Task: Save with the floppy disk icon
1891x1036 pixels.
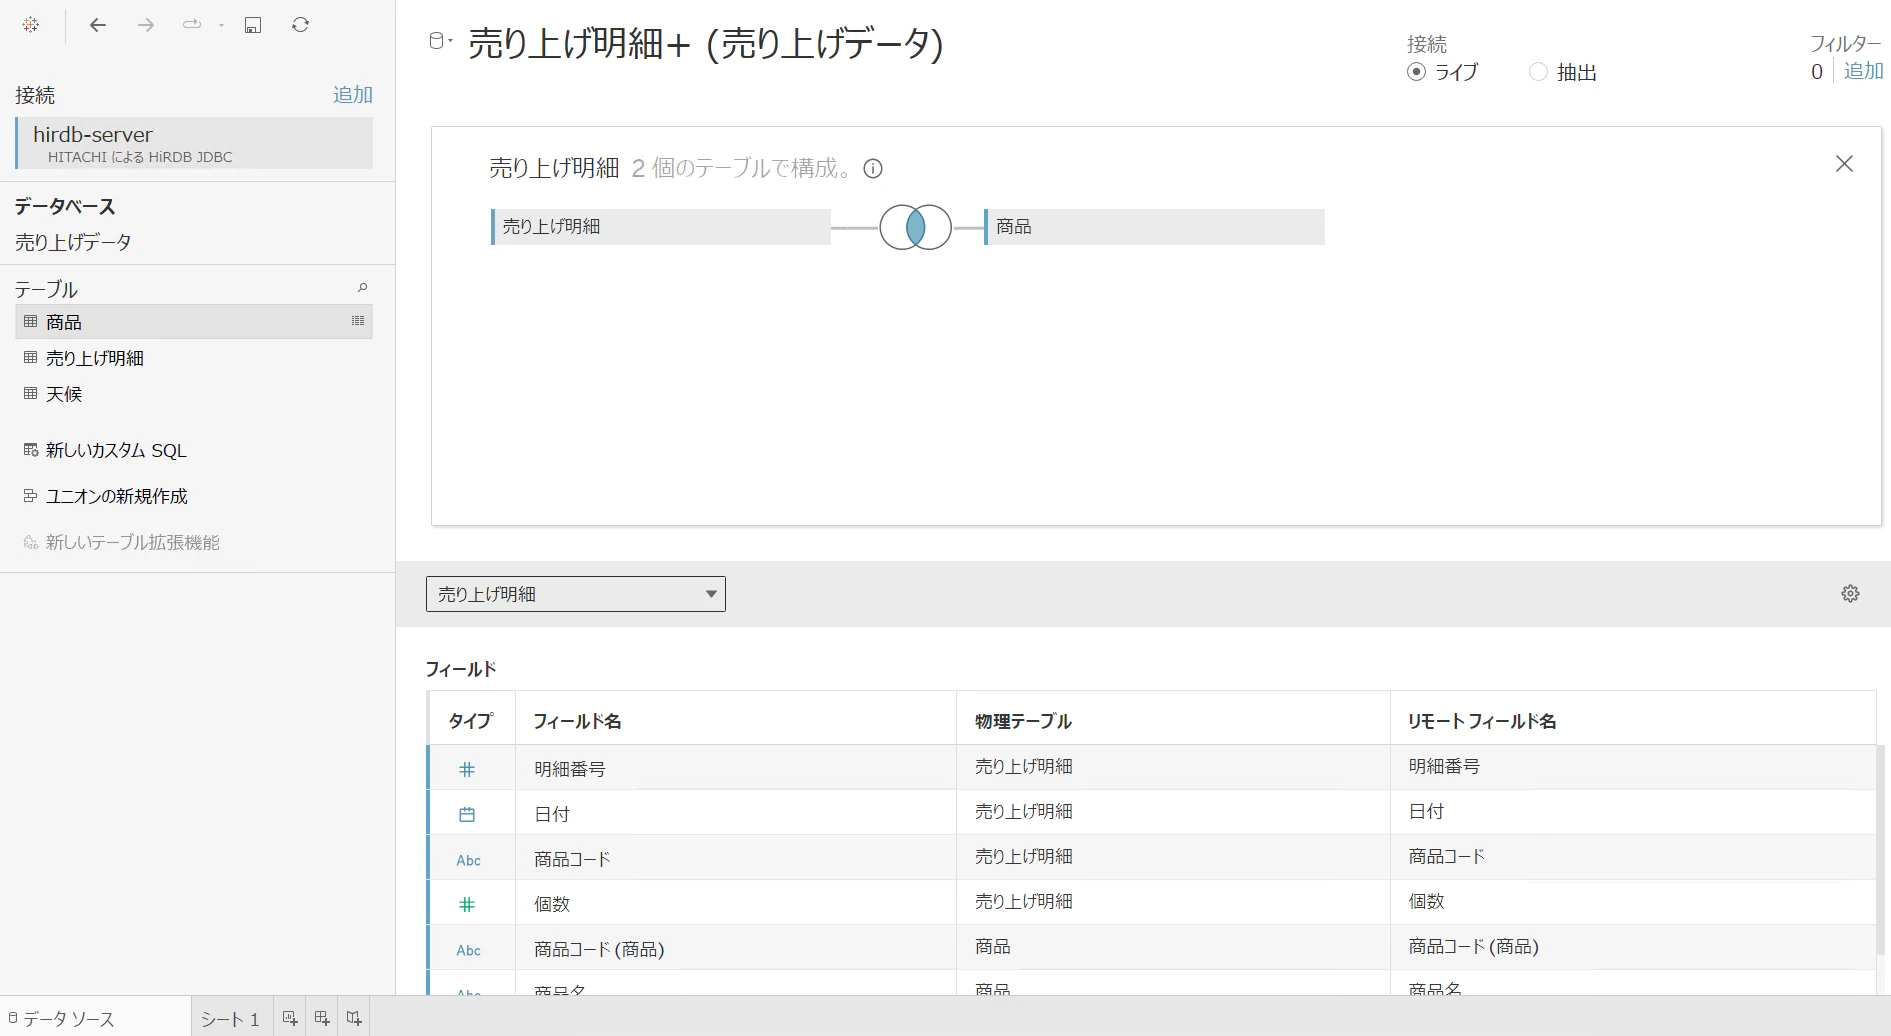Action: click(253, 25)
